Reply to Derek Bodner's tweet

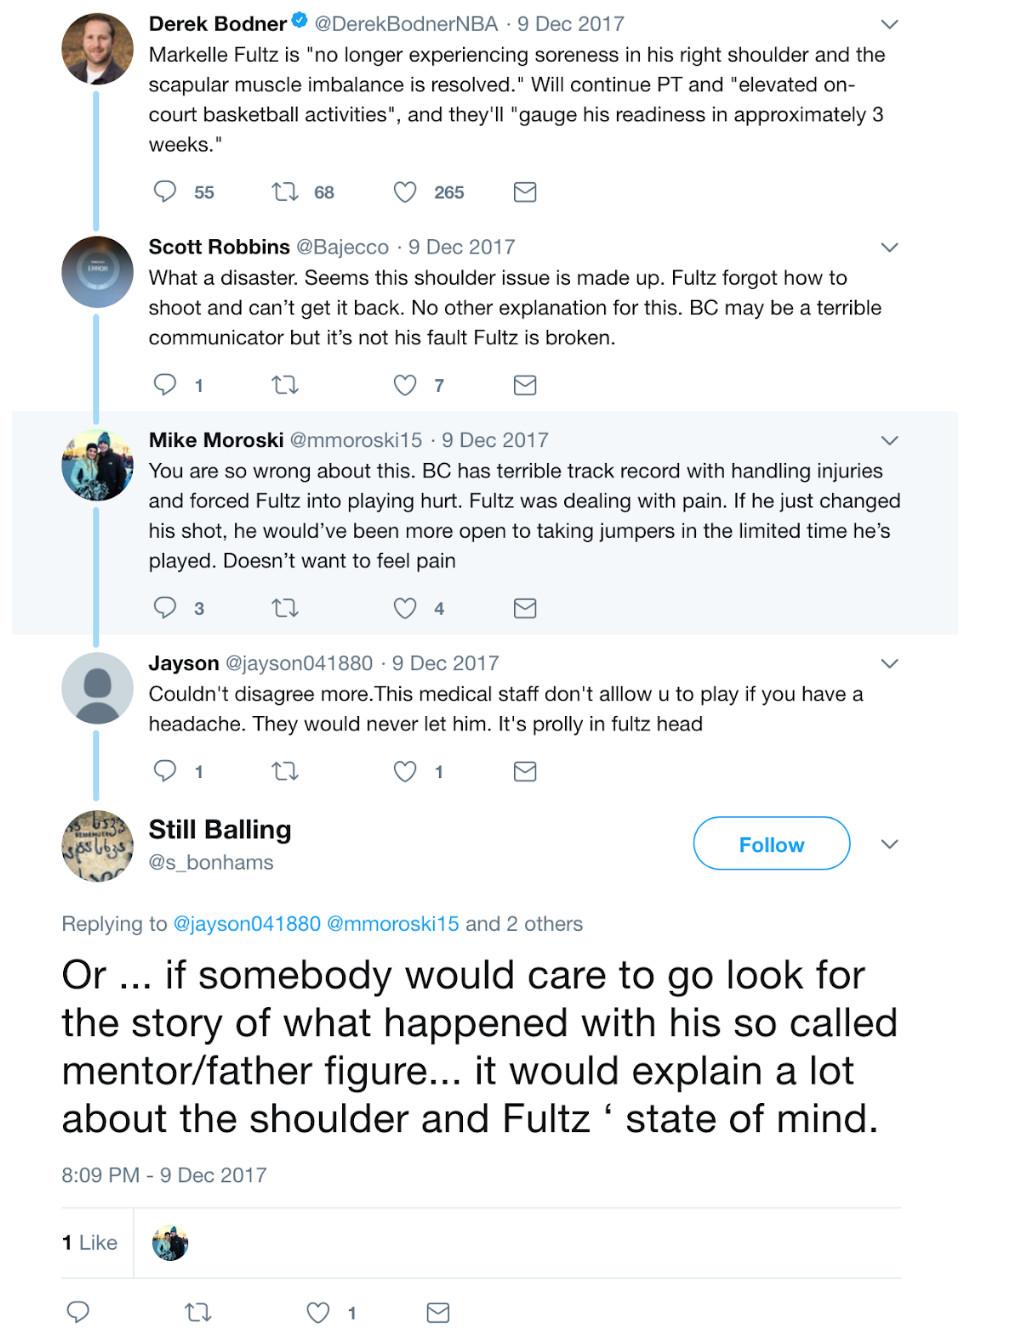coord(165,191)
